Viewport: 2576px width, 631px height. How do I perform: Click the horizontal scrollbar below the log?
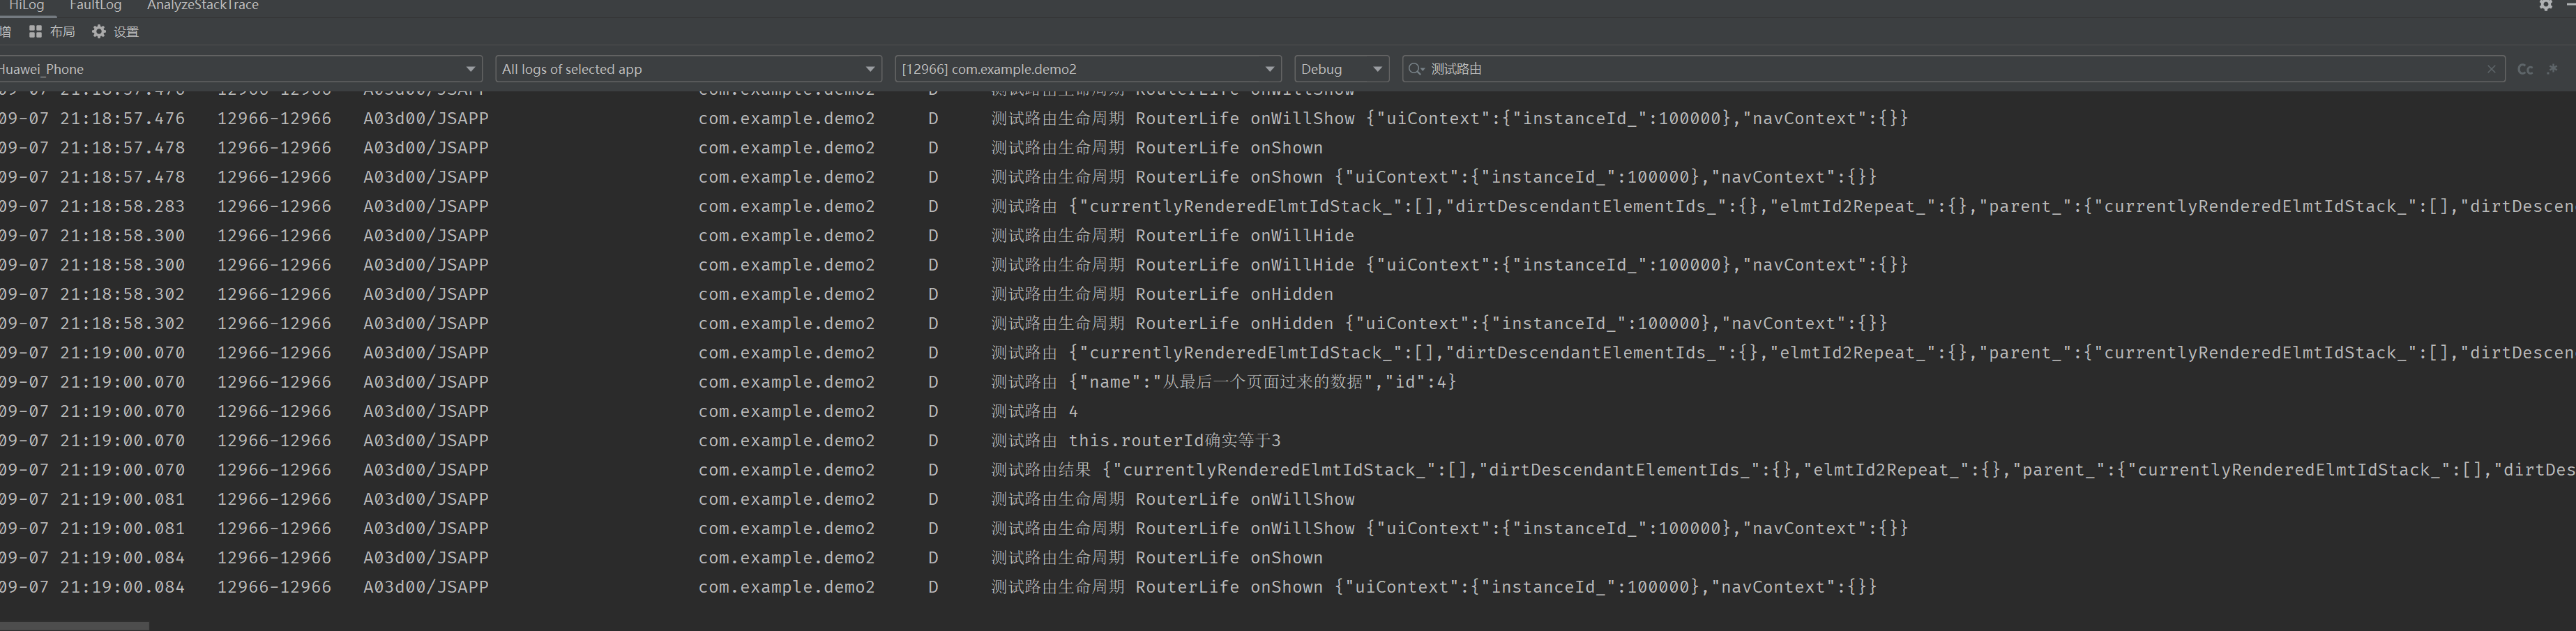click(x=74, y=626)
